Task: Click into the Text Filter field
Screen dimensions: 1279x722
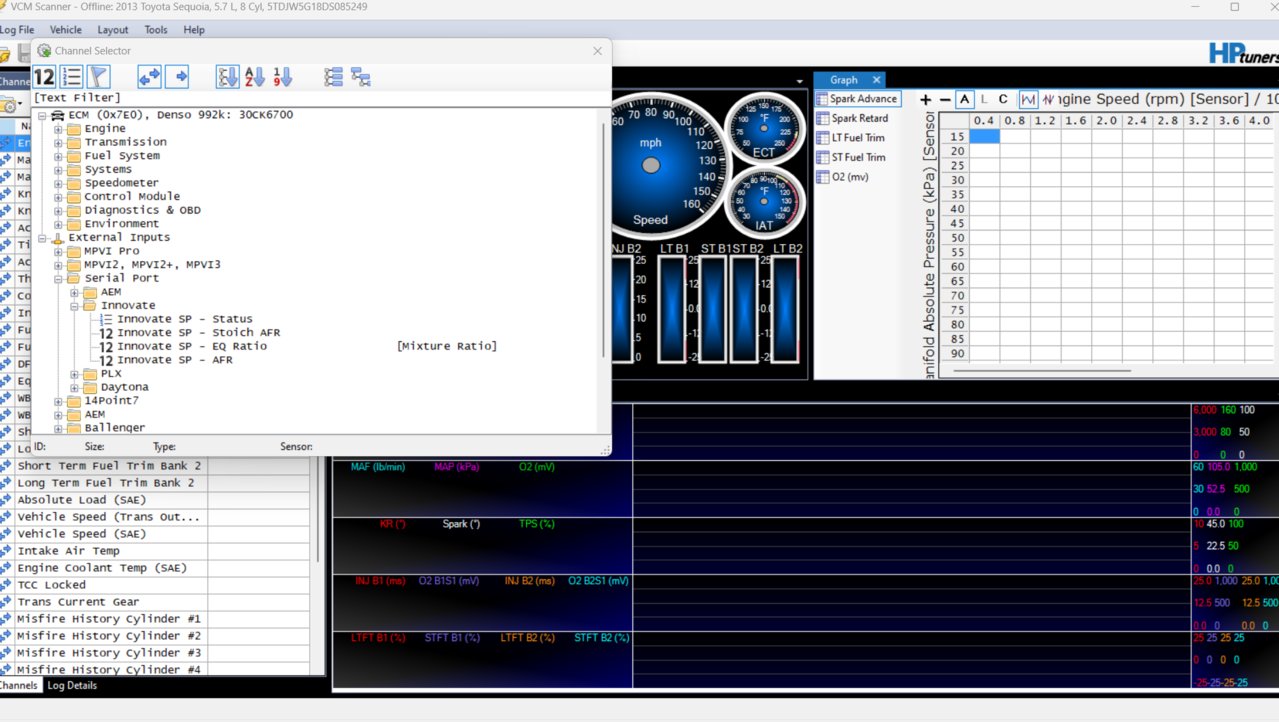Action: tap(320, 98)
